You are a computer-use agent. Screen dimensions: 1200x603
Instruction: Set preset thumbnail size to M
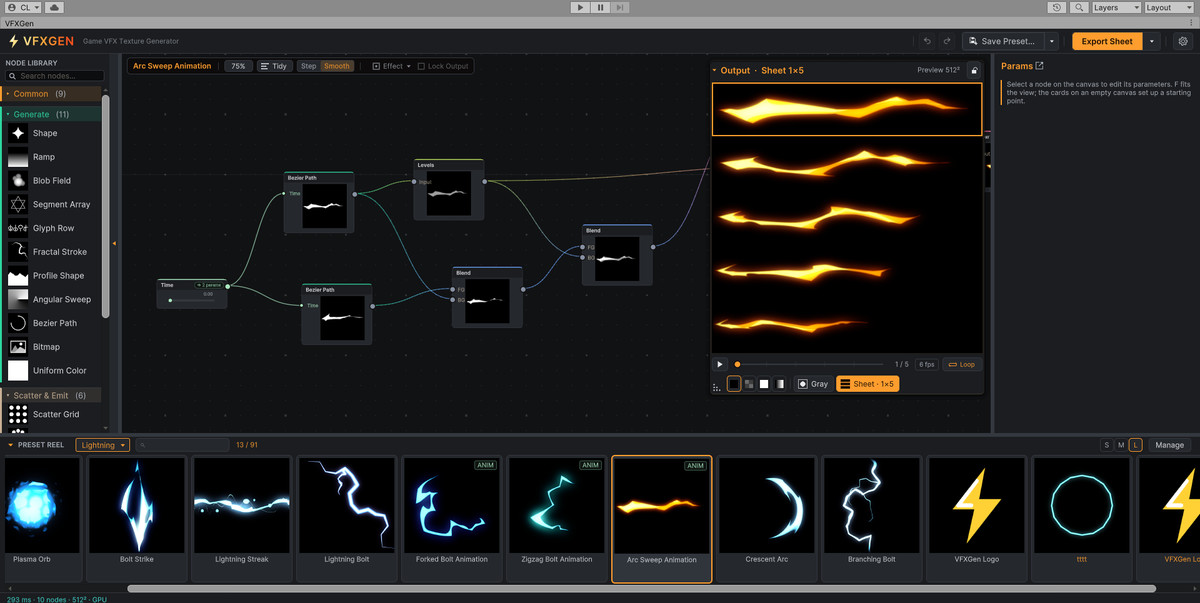pyautogui.click(x=1121, y=445)
